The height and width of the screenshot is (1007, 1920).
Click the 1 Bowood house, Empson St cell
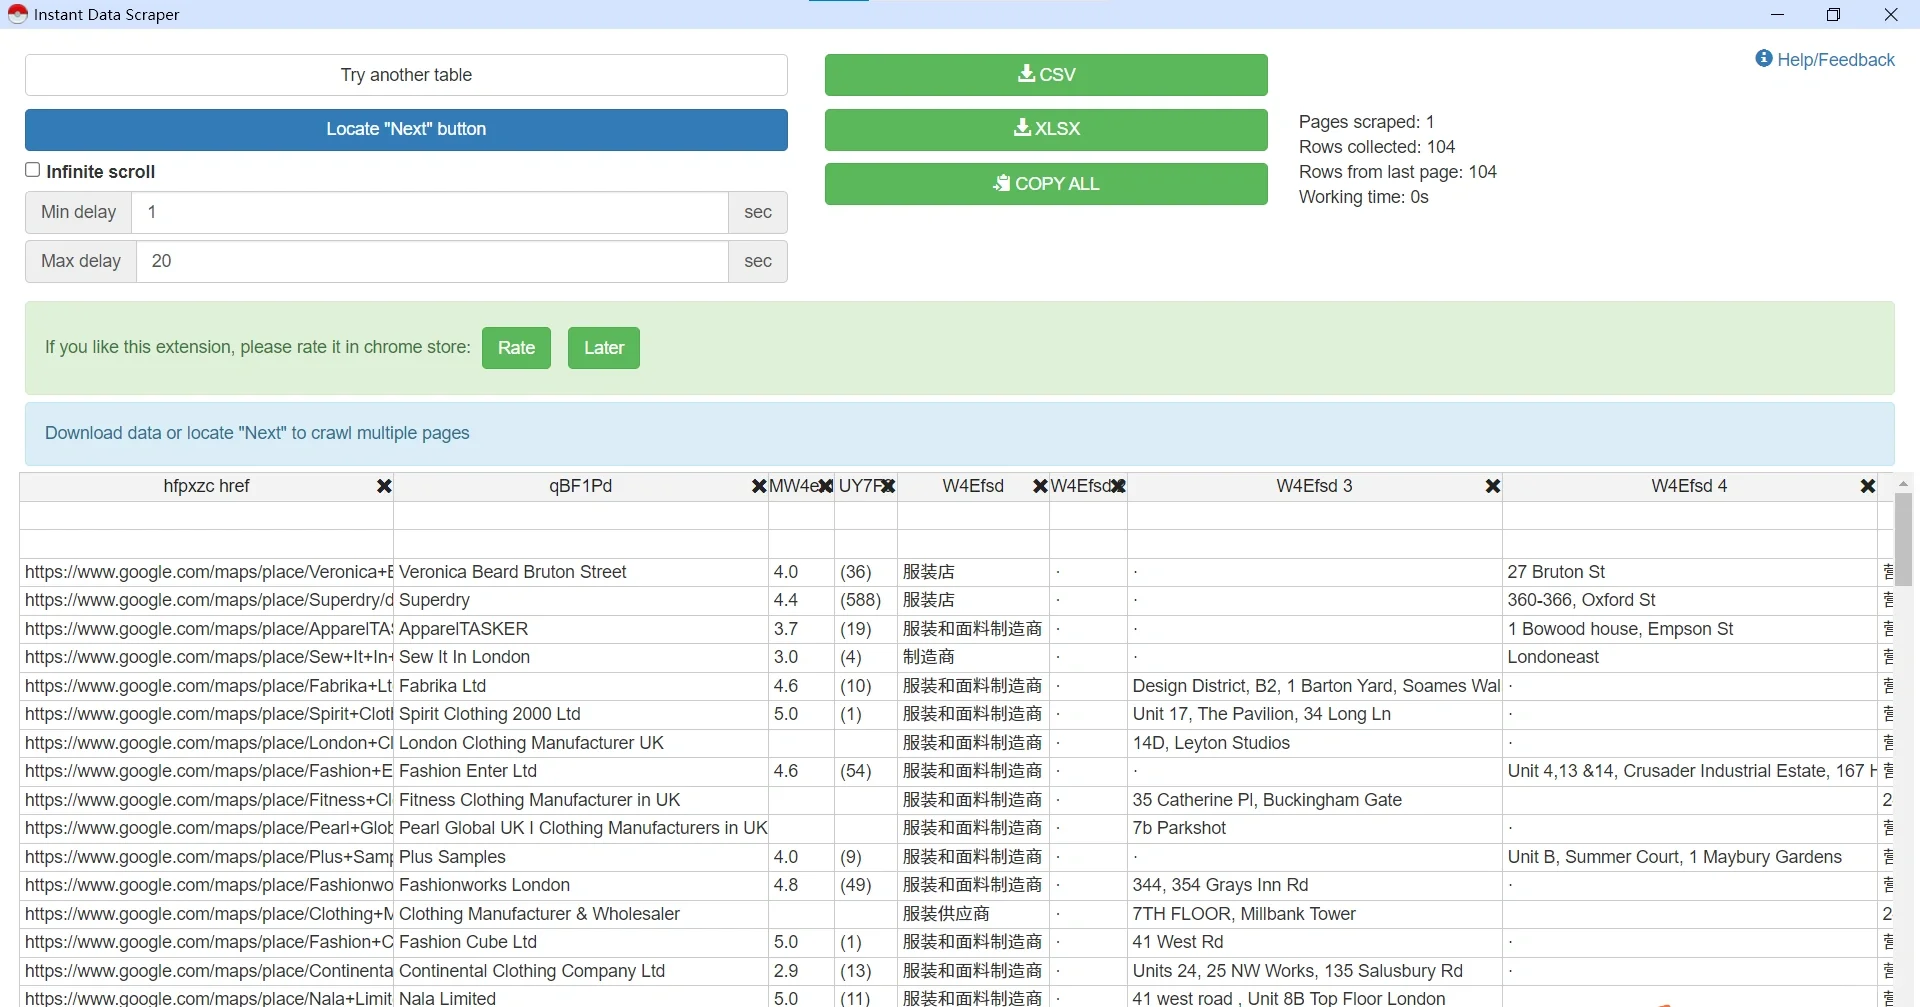pos(1690,629)
